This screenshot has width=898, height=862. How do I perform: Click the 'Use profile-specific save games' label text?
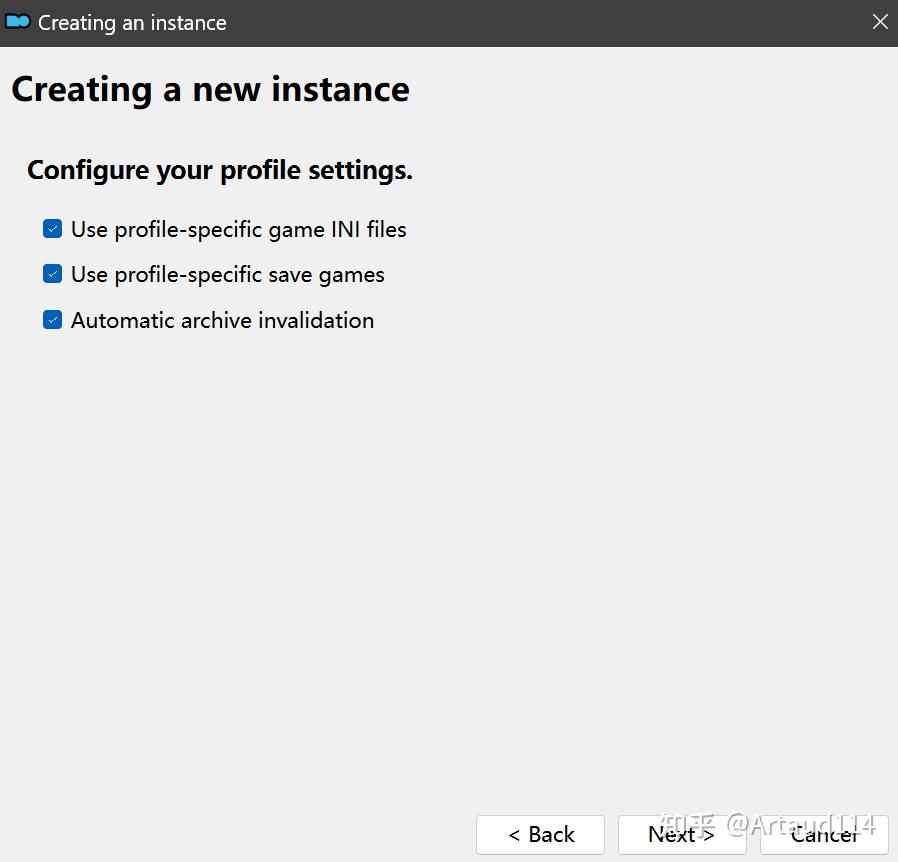(x=227, y=274)
